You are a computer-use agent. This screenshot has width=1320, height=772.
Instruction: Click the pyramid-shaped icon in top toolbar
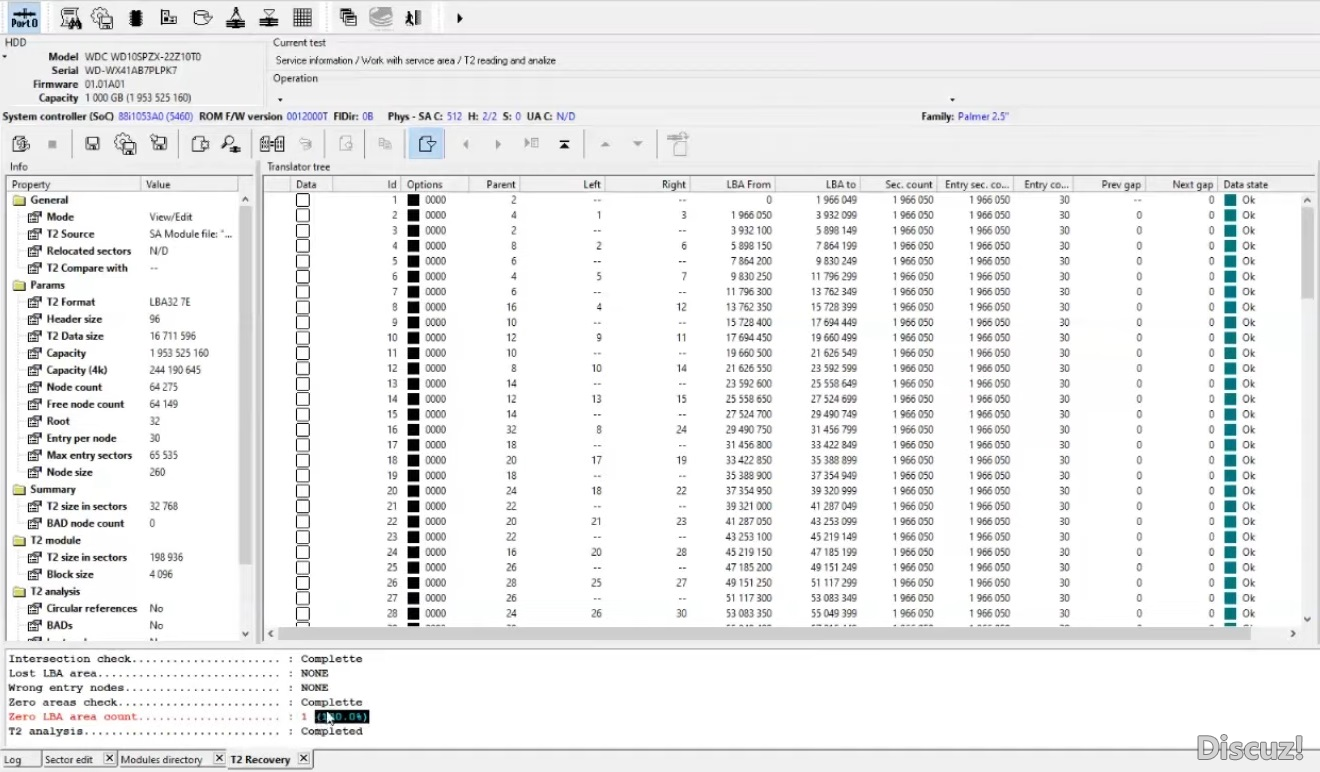click(235, 17)
